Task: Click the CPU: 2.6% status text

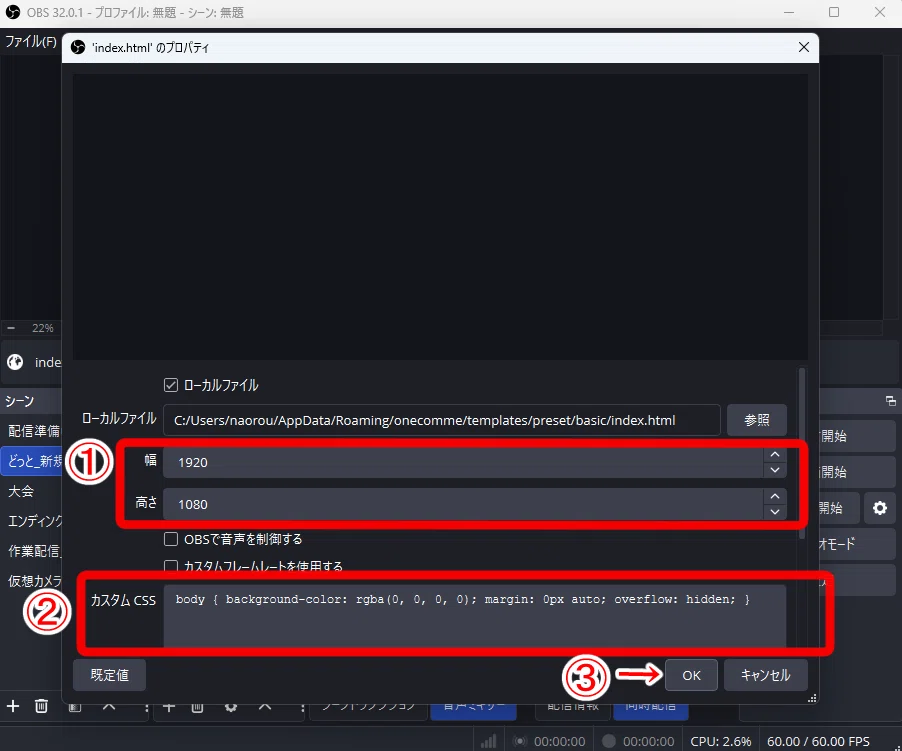Action: [x=720, y=741]
